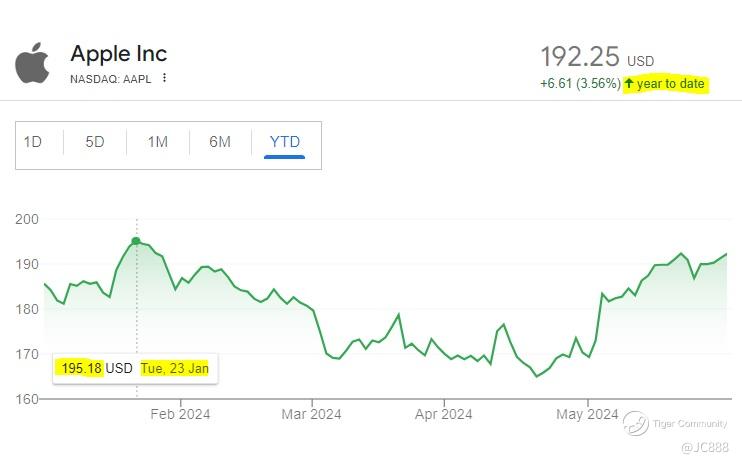Click the Apple logo icon
742x464 pixels.
pyautogui.click(x=32, y=62)
